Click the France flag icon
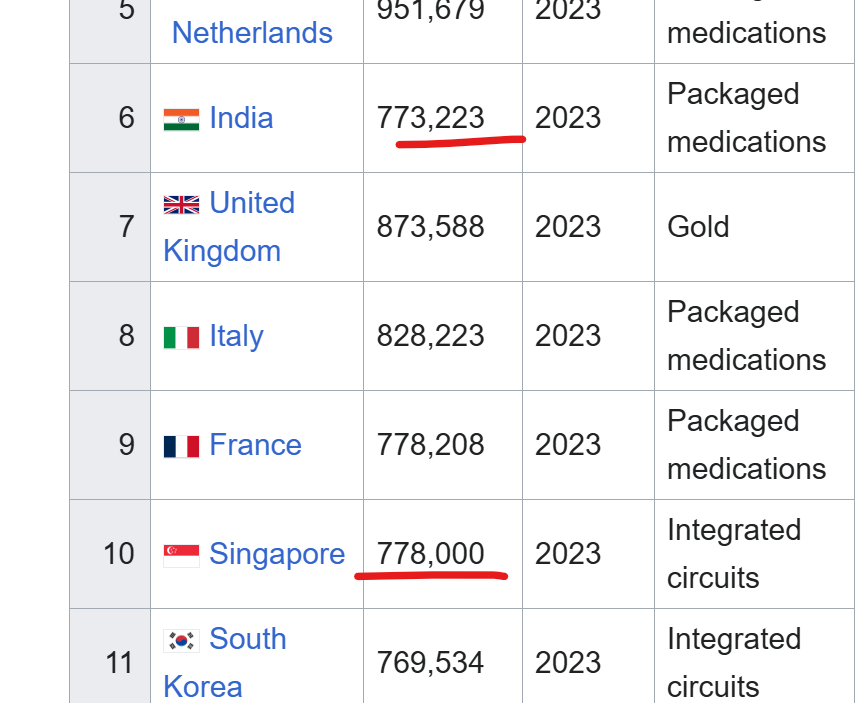This screenshot has width=867, height=703. (x=181, y=446)
